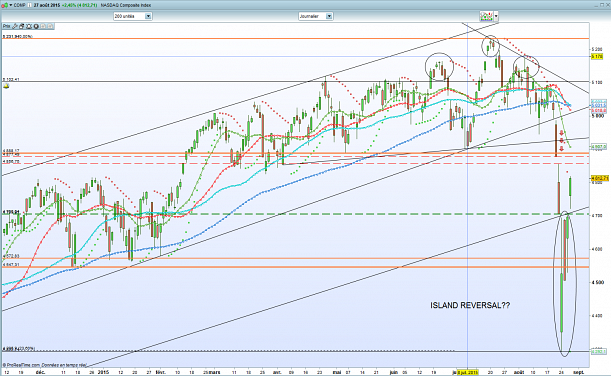611x376 pixels.
Task: Click the yellow alert bell under 5 102.41
Action: pyautogui.click(x=6, y=86)
